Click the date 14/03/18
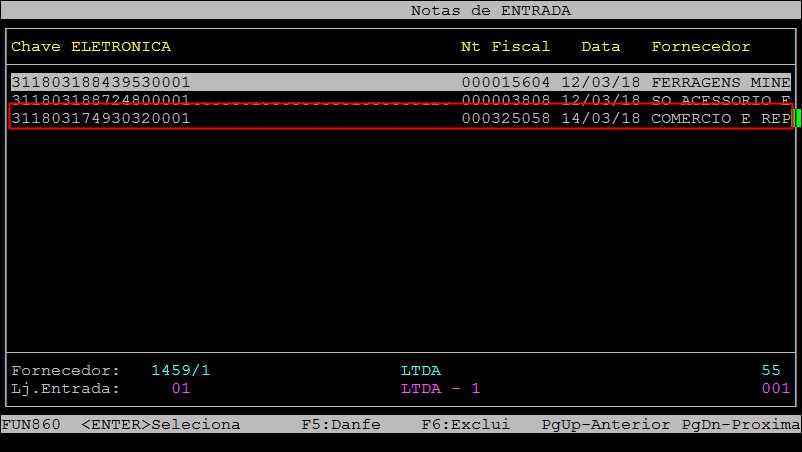The image size is (802, 452). pos(600,119)
